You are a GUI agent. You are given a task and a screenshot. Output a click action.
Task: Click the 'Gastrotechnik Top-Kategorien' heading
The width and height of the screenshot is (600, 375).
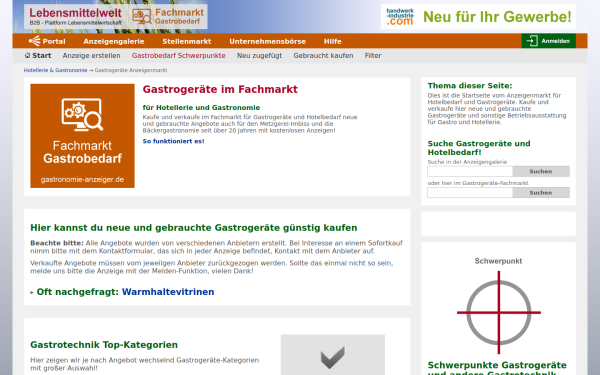click(104, 345)
